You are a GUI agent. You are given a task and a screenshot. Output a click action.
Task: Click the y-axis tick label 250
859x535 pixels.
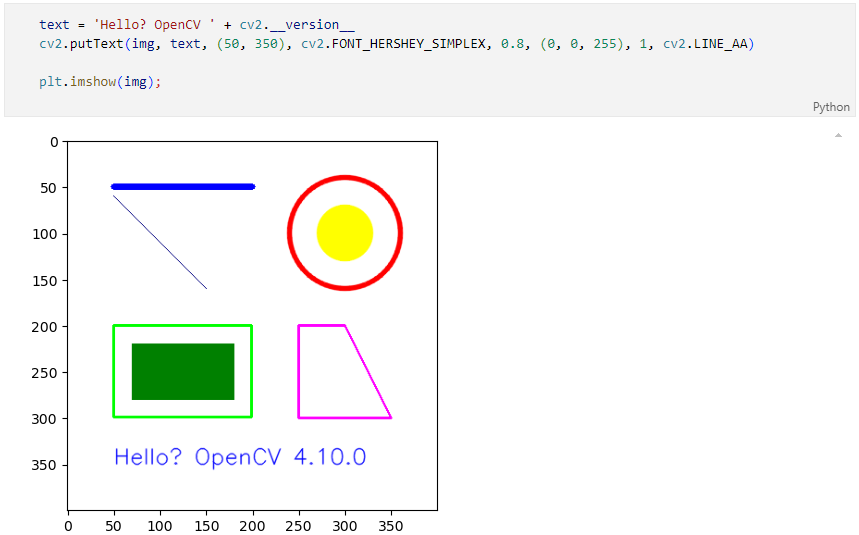point(45,373)
